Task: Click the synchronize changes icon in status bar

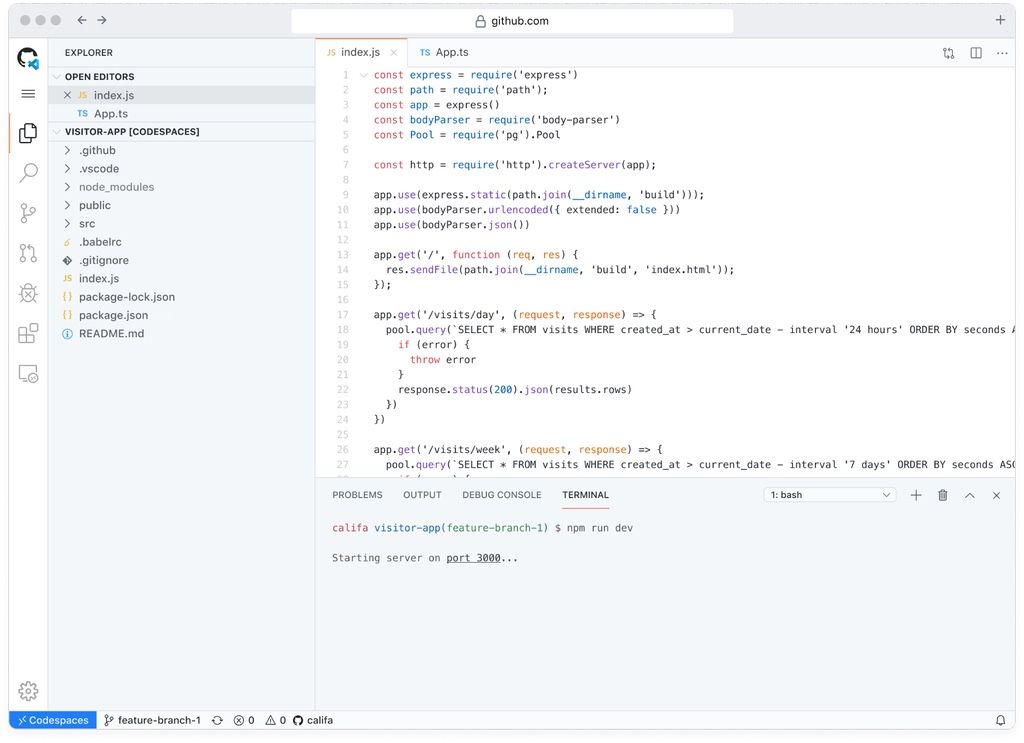Action: (217, 720)
